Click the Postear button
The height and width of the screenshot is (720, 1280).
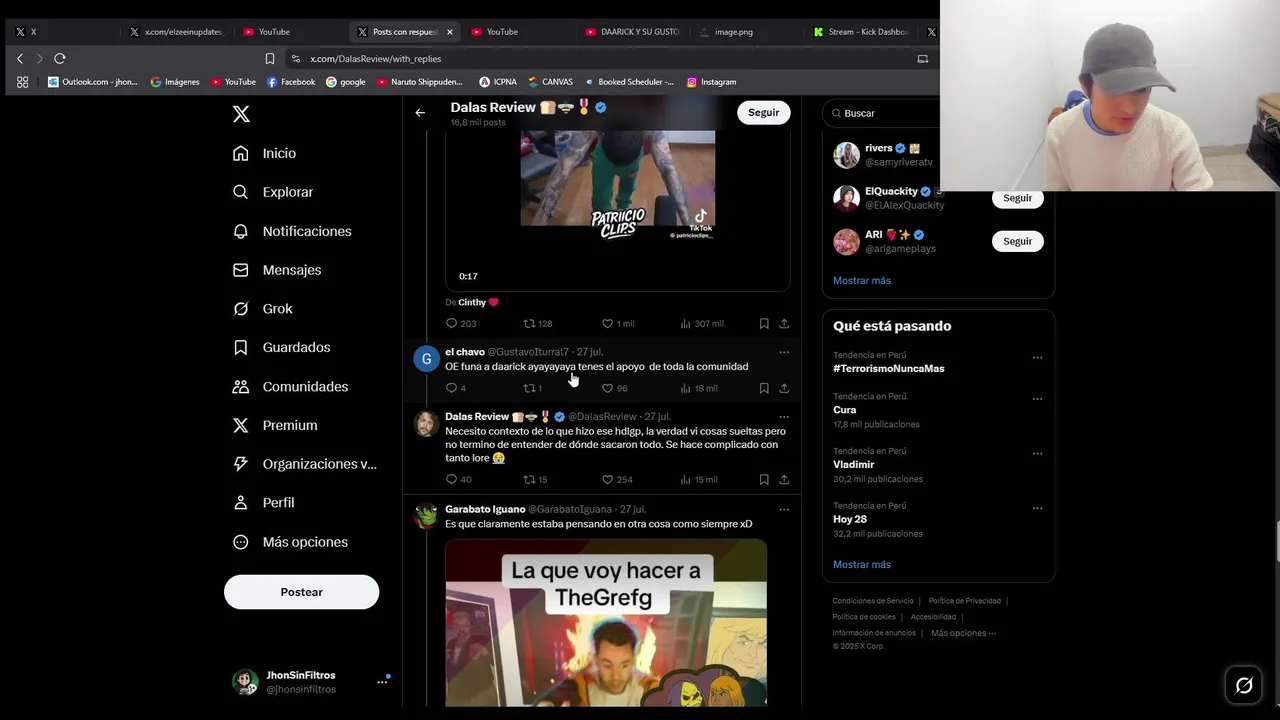click(301, 592)
